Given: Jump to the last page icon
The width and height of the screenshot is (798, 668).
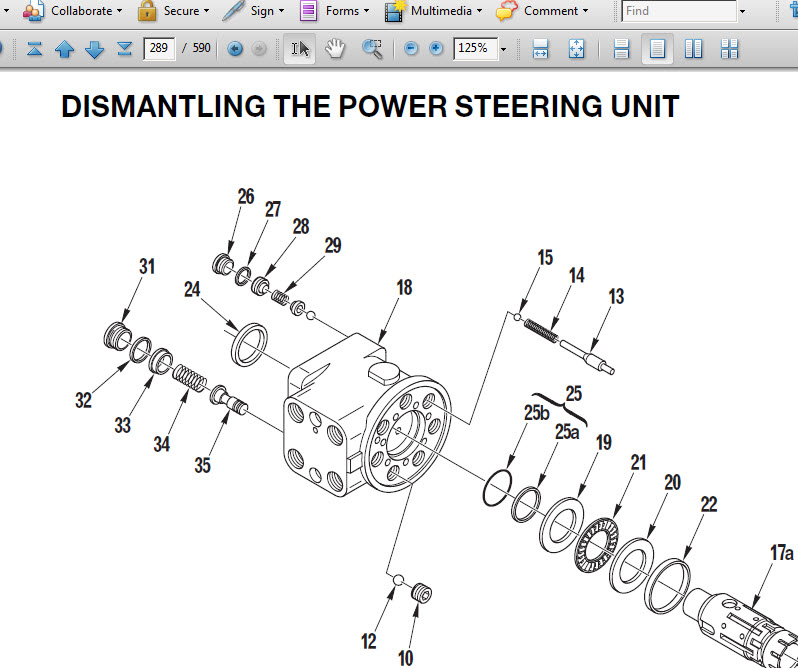Looking at the screenshot, I should coord(125,49).
